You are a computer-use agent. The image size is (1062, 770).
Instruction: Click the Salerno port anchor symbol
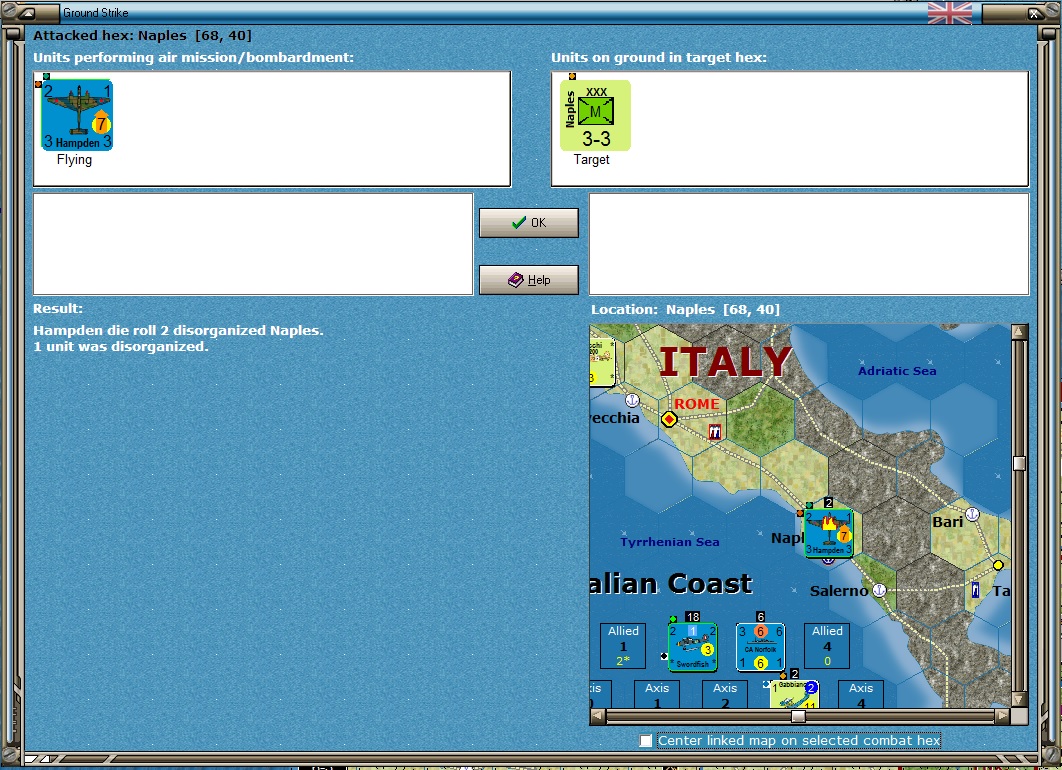pyautogui.click(x=879, y=590)
